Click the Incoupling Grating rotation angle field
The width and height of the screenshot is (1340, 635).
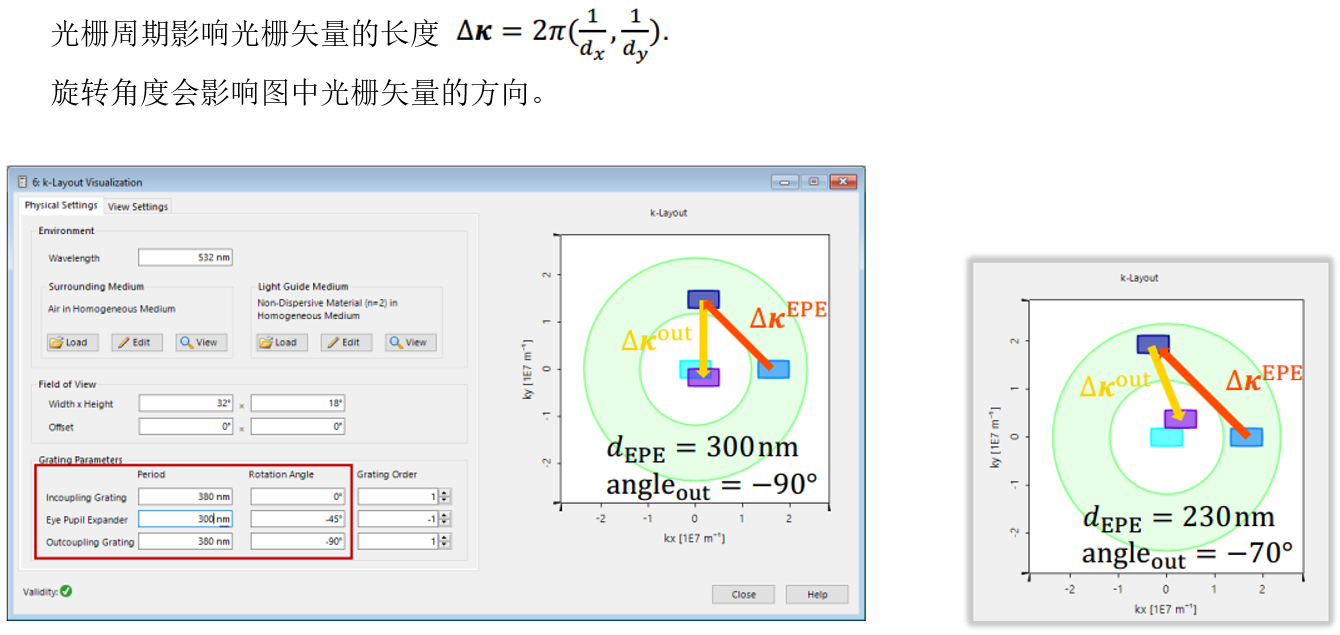click(297, 496)
